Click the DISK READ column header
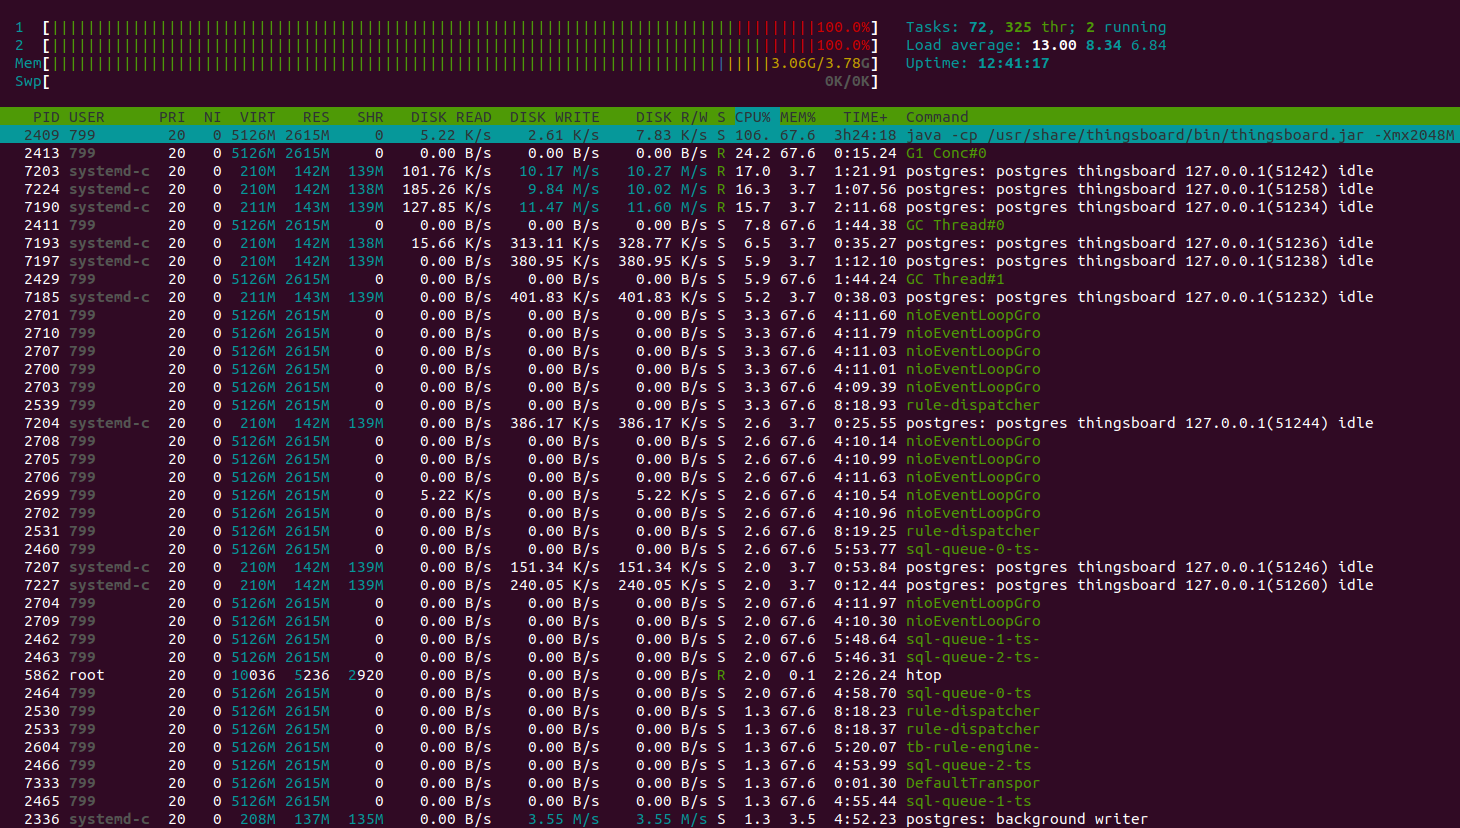 (450, 117)
